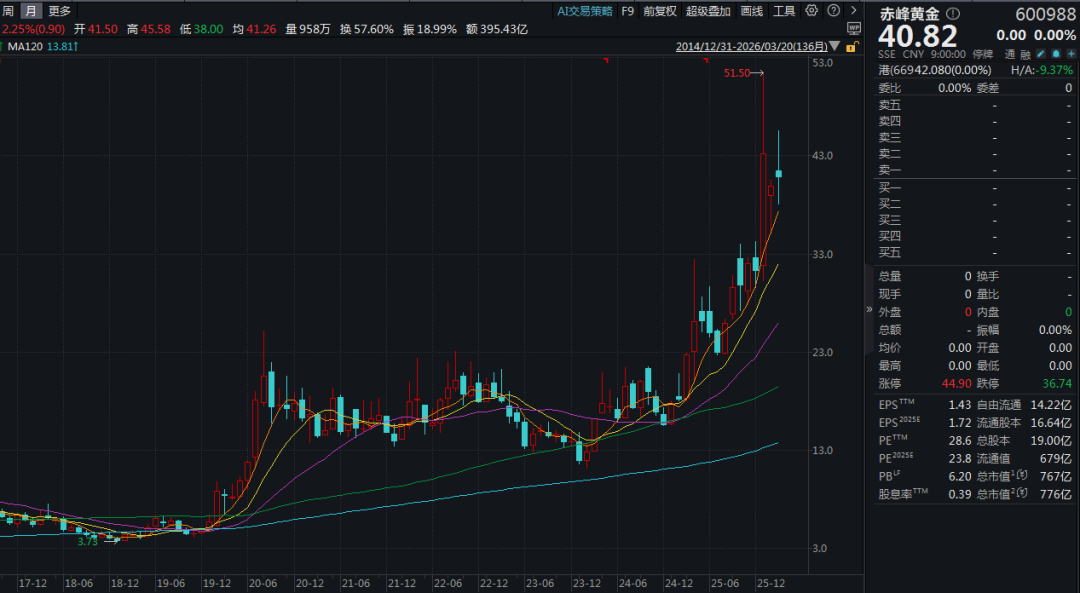Click the currency switch icon next to 总市值¹
1080x593 pixels.
click(1021, 477)
